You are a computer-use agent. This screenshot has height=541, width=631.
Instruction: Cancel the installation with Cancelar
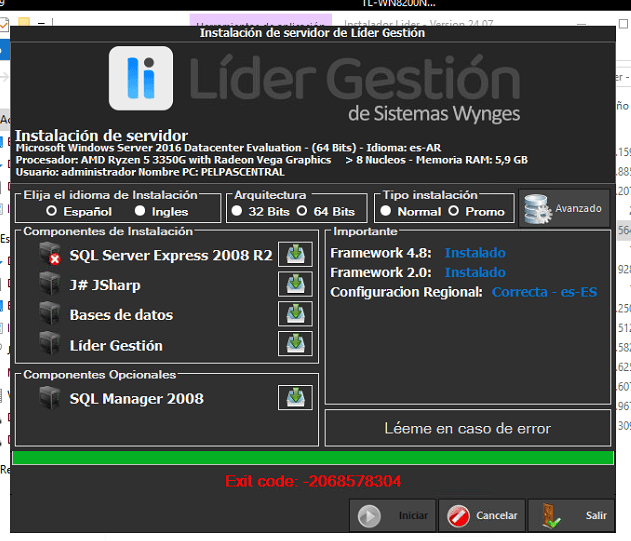coord(482,516)
